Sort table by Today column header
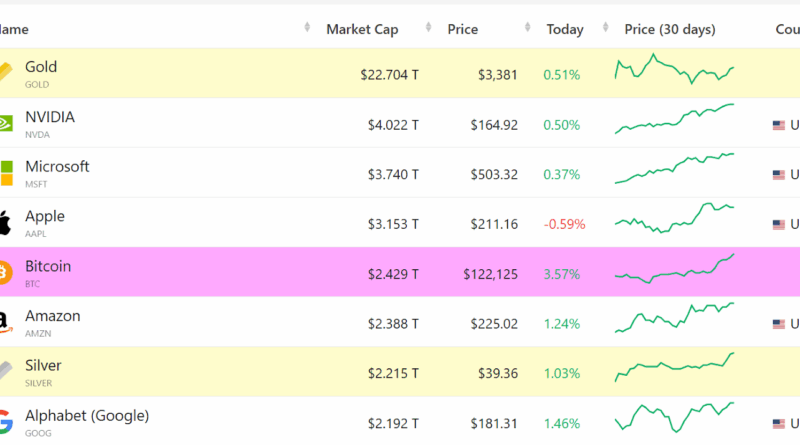800x445 pixels. (564, 29)
